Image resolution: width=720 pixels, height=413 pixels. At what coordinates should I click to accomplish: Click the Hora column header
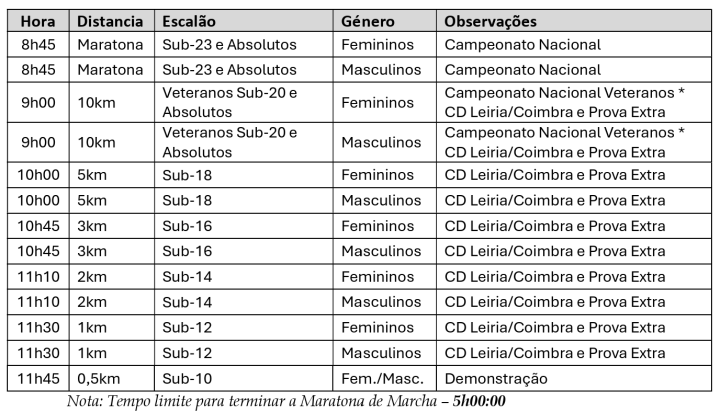tap(38, 21)
